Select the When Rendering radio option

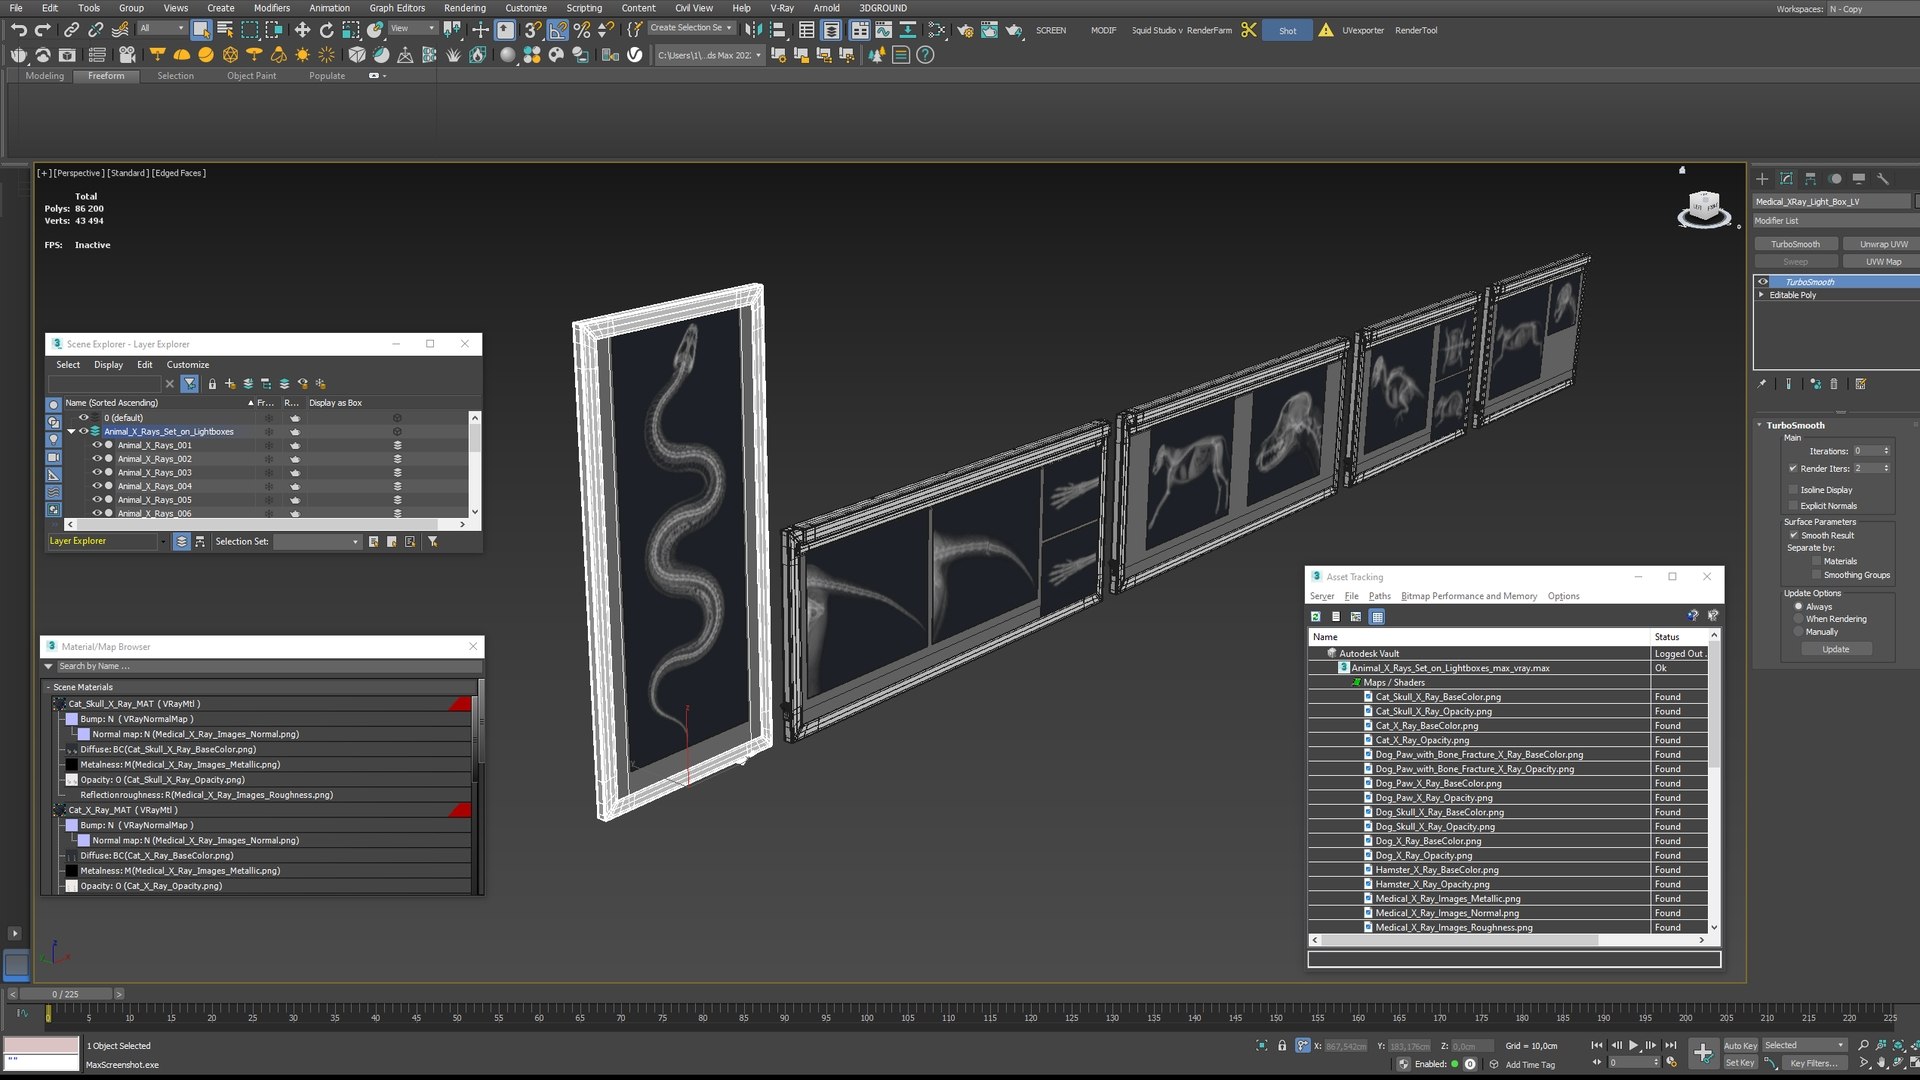(x=1798, y=619)
